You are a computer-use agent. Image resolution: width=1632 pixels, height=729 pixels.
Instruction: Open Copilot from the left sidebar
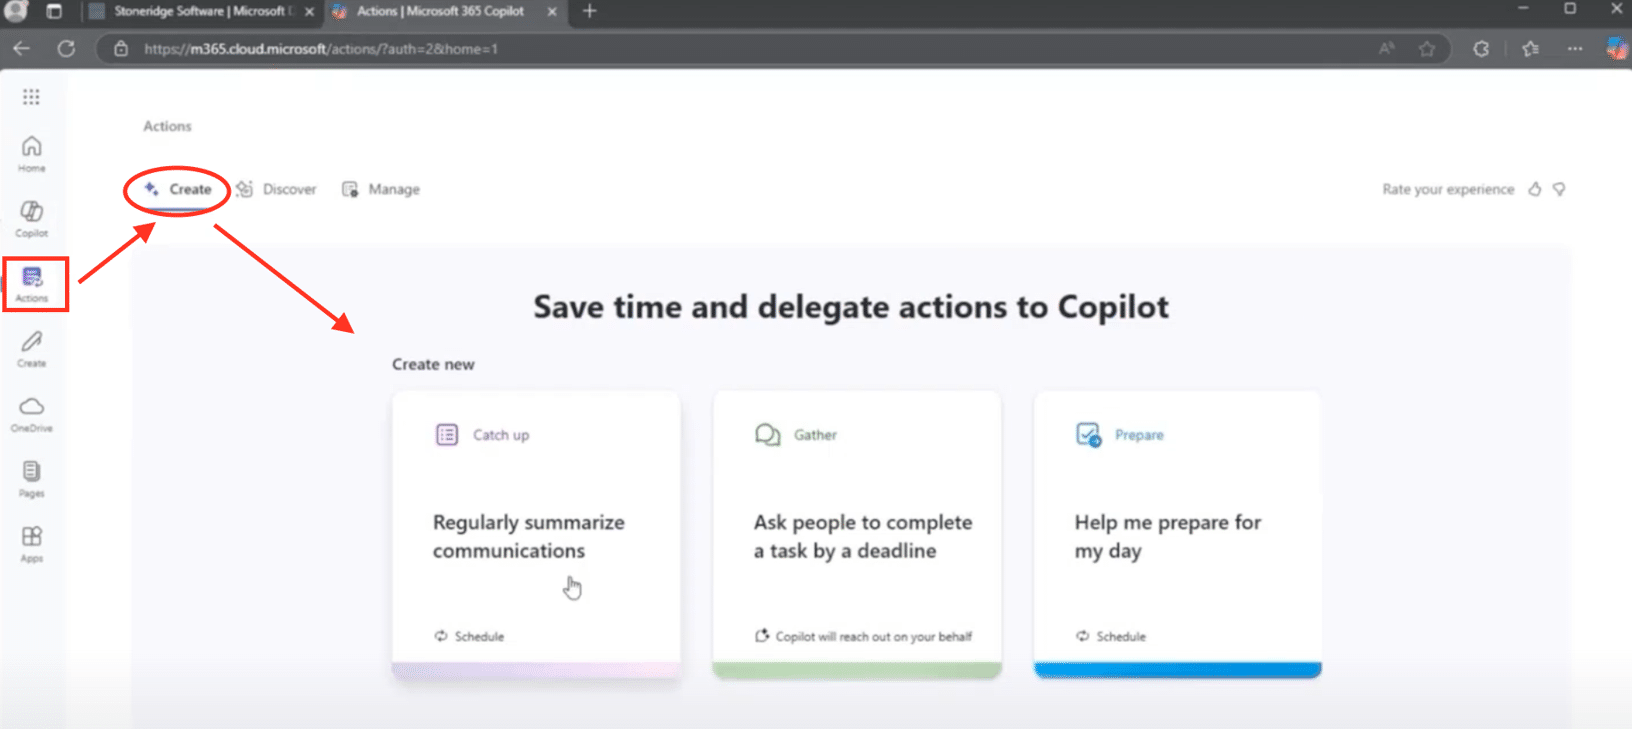point(31,218)
